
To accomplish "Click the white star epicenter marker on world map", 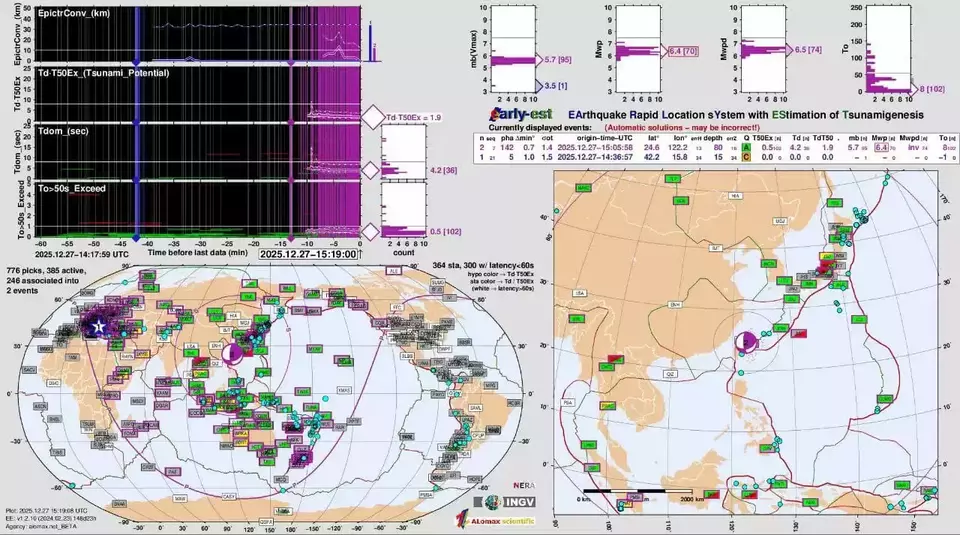I will 98,327.
